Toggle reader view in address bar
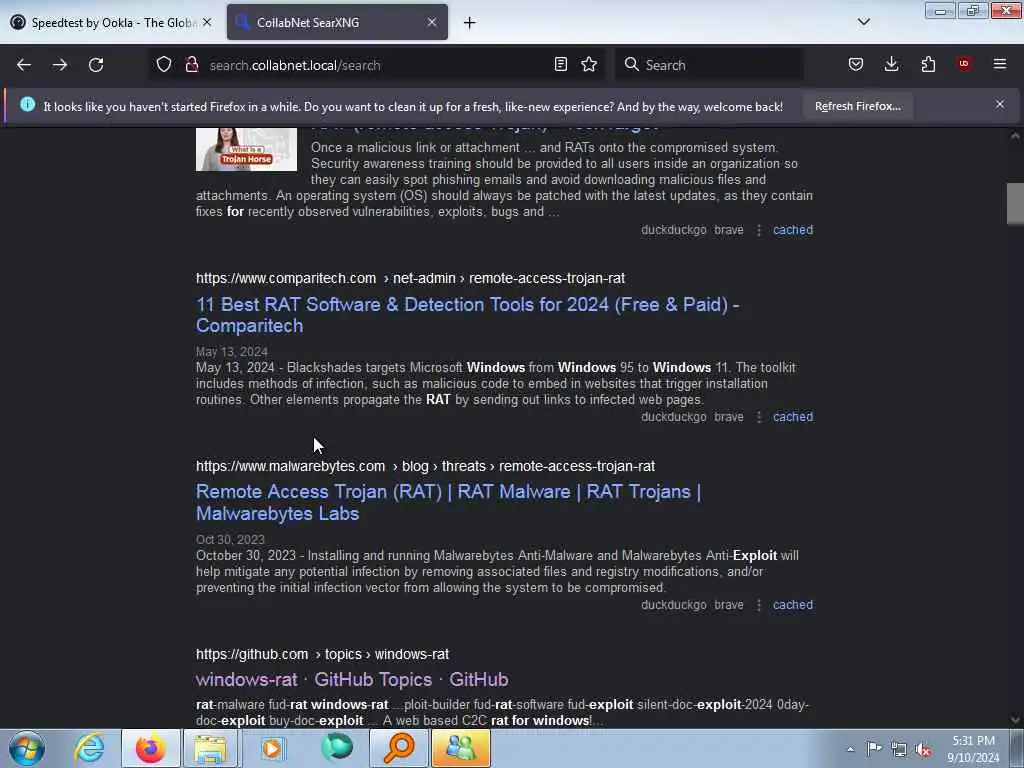This screenshot has width=1024, height=768. pyautogui.click(x=560, y=64)
